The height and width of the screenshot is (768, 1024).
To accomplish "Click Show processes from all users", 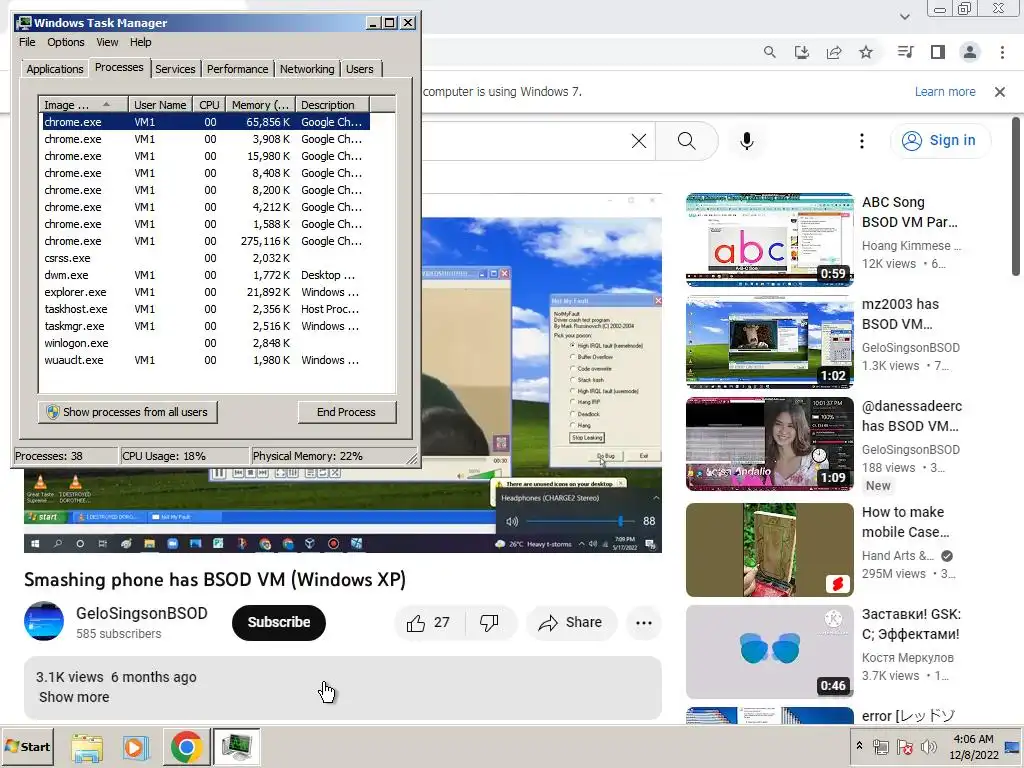I will (127, 412).
